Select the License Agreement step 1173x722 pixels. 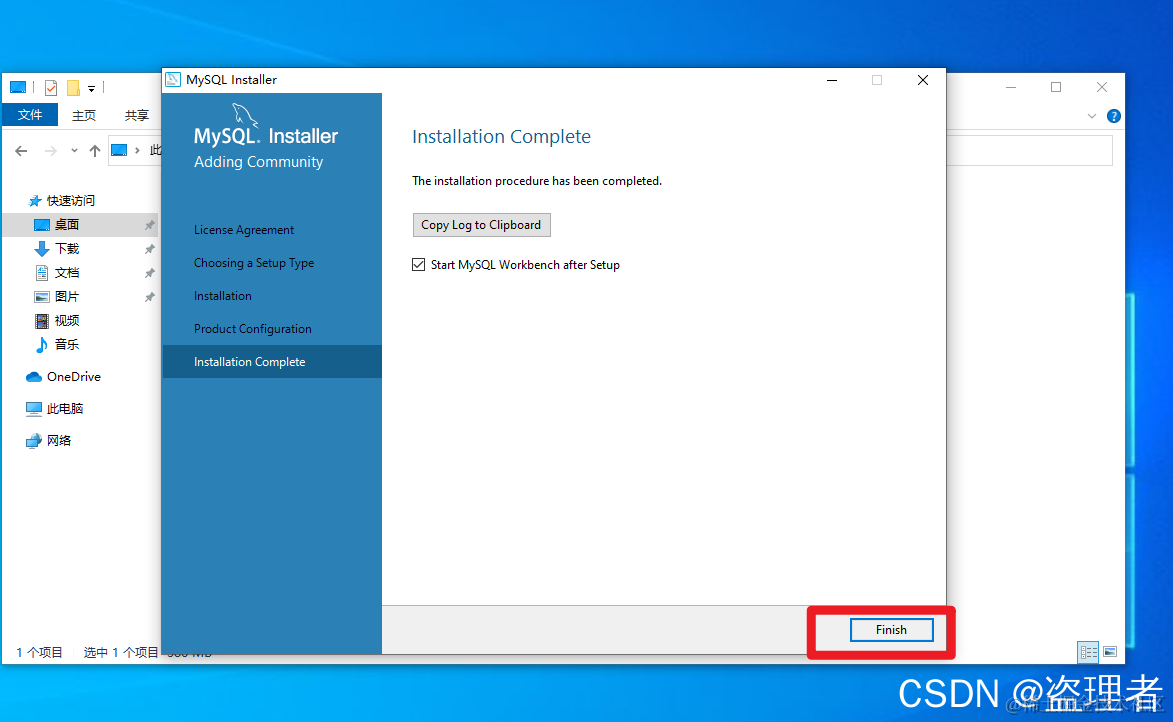[x=244, y=230]
